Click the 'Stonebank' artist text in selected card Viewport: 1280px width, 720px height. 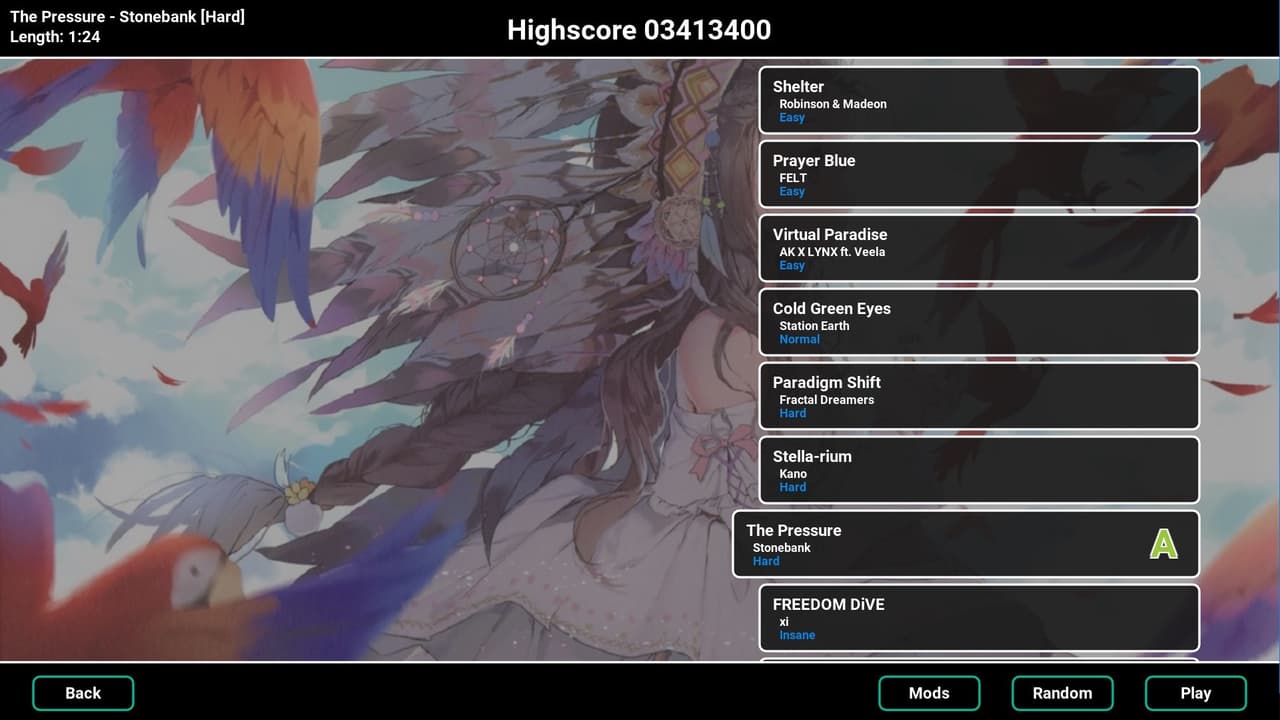tap(782, 548)
